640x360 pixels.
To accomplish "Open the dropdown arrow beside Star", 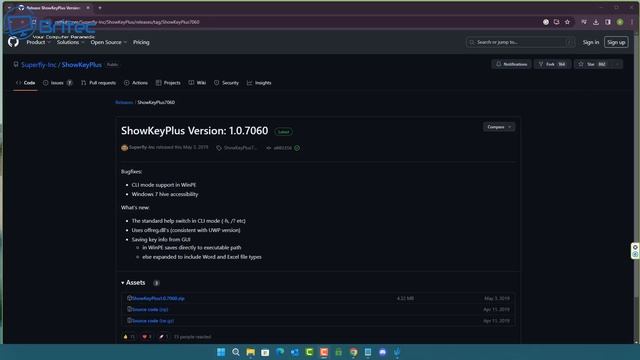I will 617,64.
